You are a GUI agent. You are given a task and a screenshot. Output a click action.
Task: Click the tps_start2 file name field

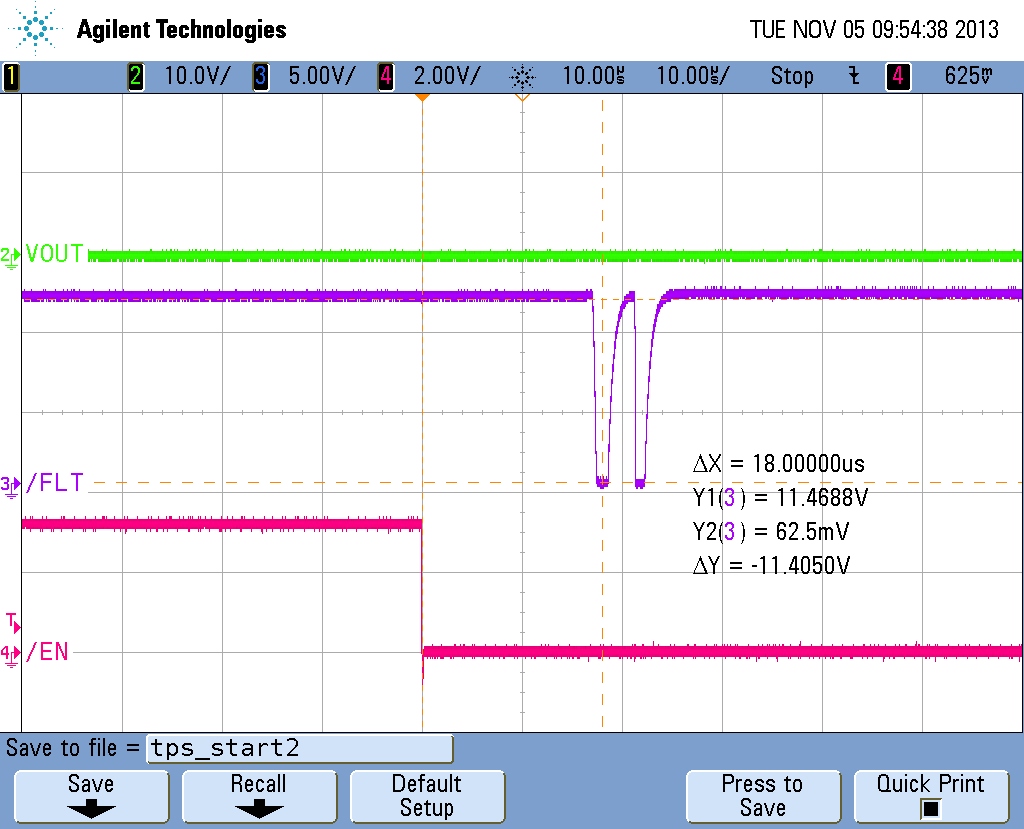point(300,748)
